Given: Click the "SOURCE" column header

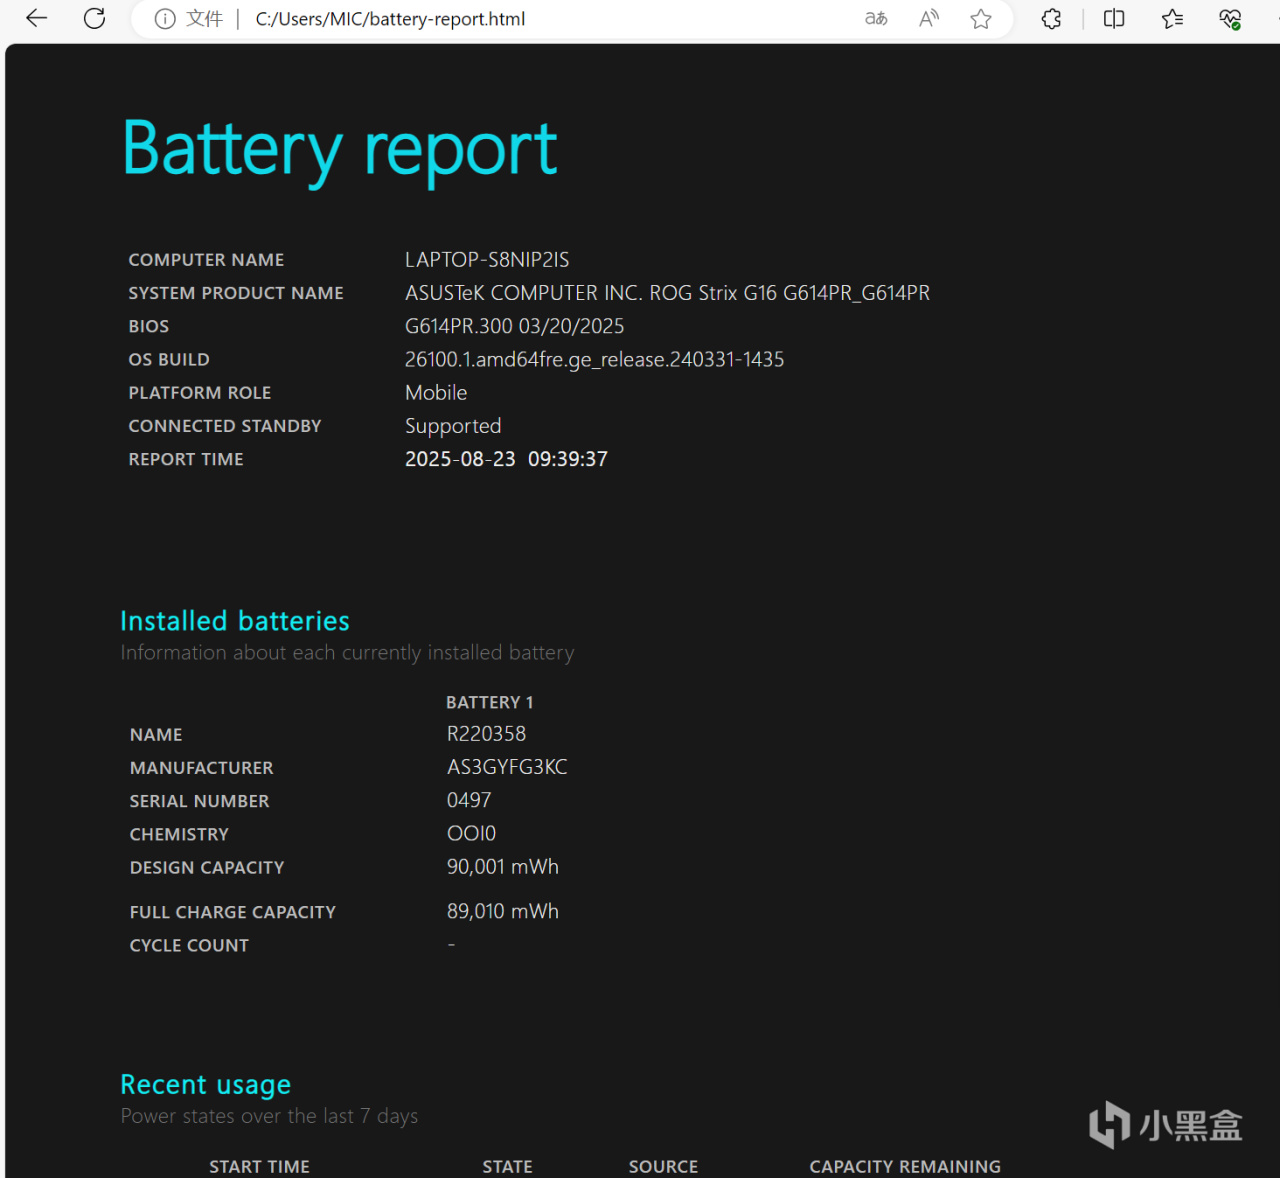Looking at the screenshot, I should [663, 1167].
